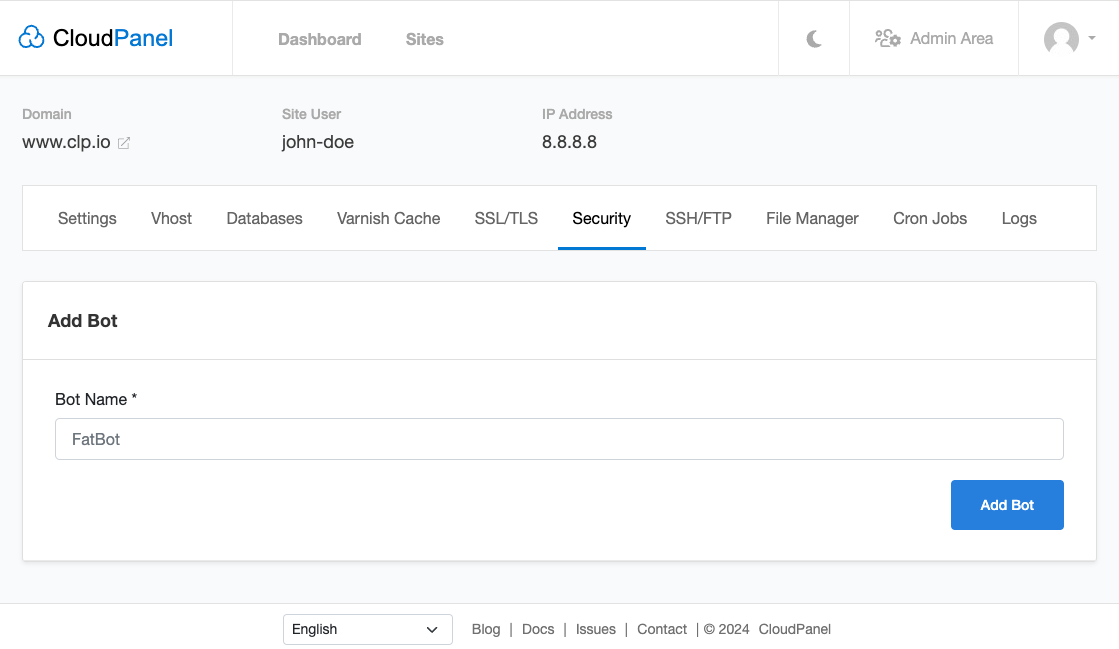Image resolution: width=1119 pixels, height=649 pixels.
Task: Open the Sites menu item
Action: click(424, 39)
